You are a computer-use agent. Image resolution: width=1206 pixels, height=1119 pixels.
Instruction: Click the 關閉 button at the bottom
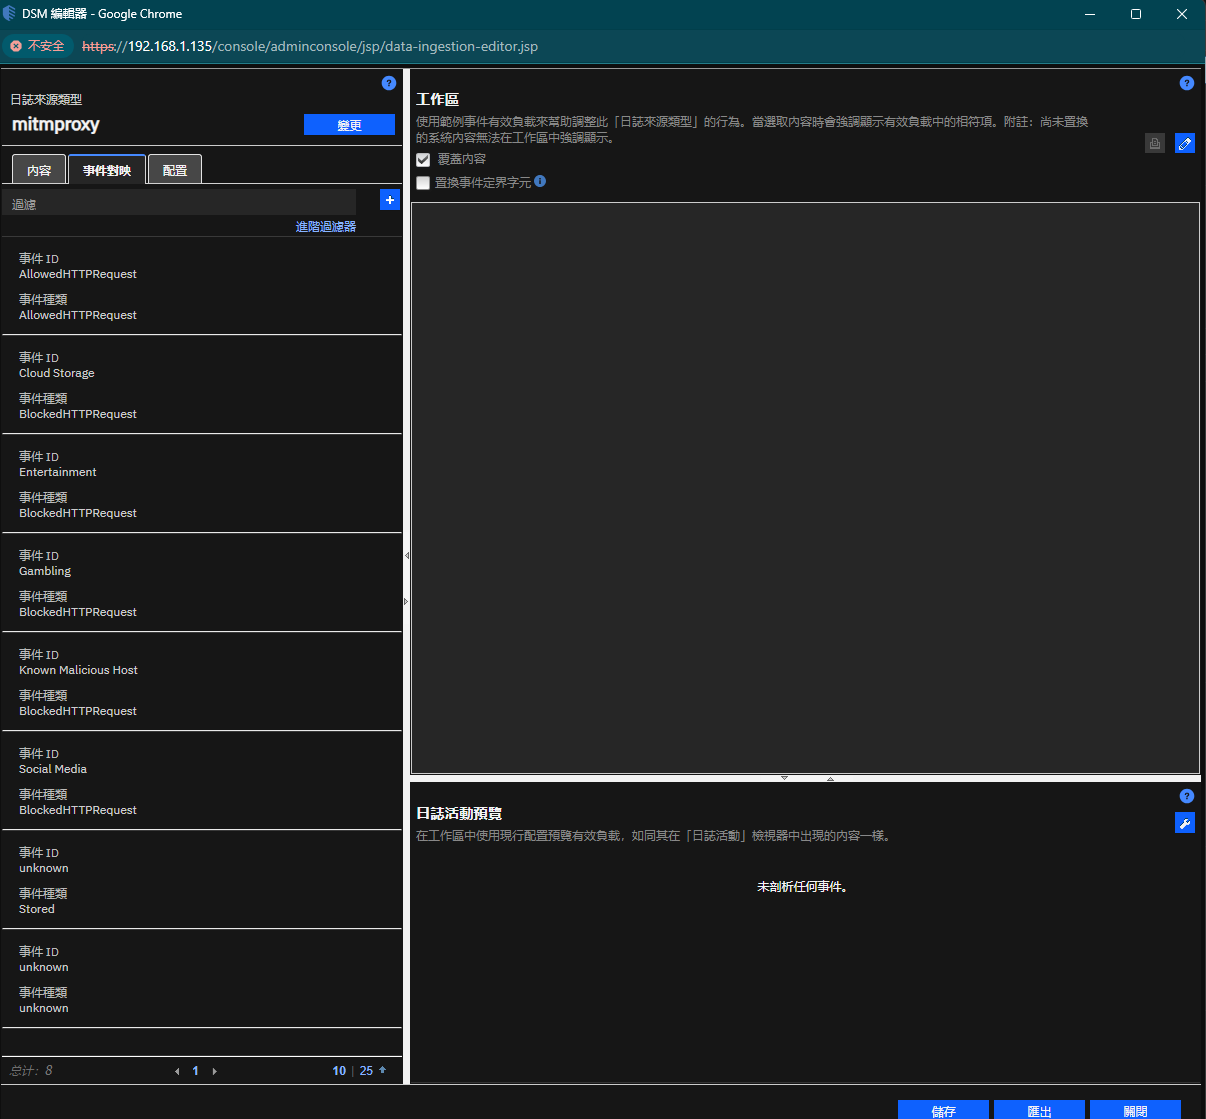(x=1135, y=1110)
